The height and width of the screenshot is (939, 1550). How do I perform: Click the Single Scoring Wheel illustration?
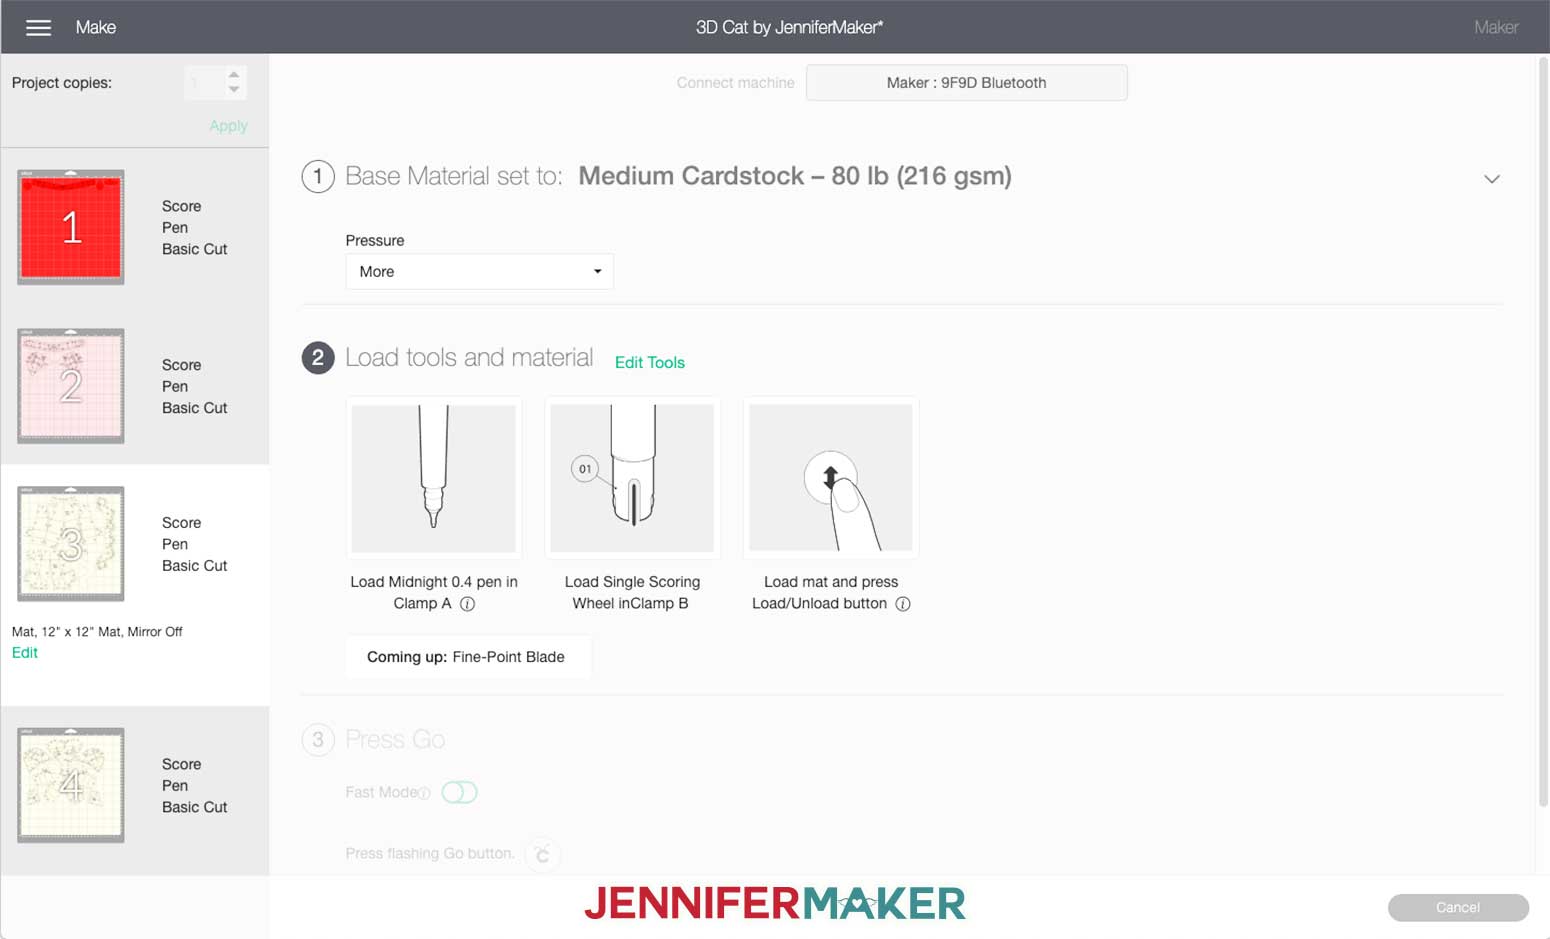click(x=632, y=478)
